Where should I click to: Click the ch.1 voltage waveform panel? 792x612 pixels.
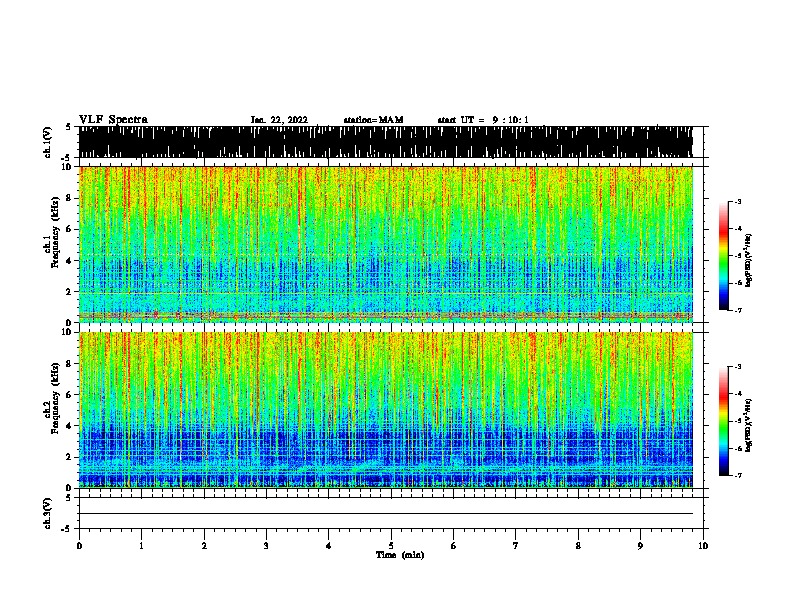pyautogui.click(x=385, y=142)
